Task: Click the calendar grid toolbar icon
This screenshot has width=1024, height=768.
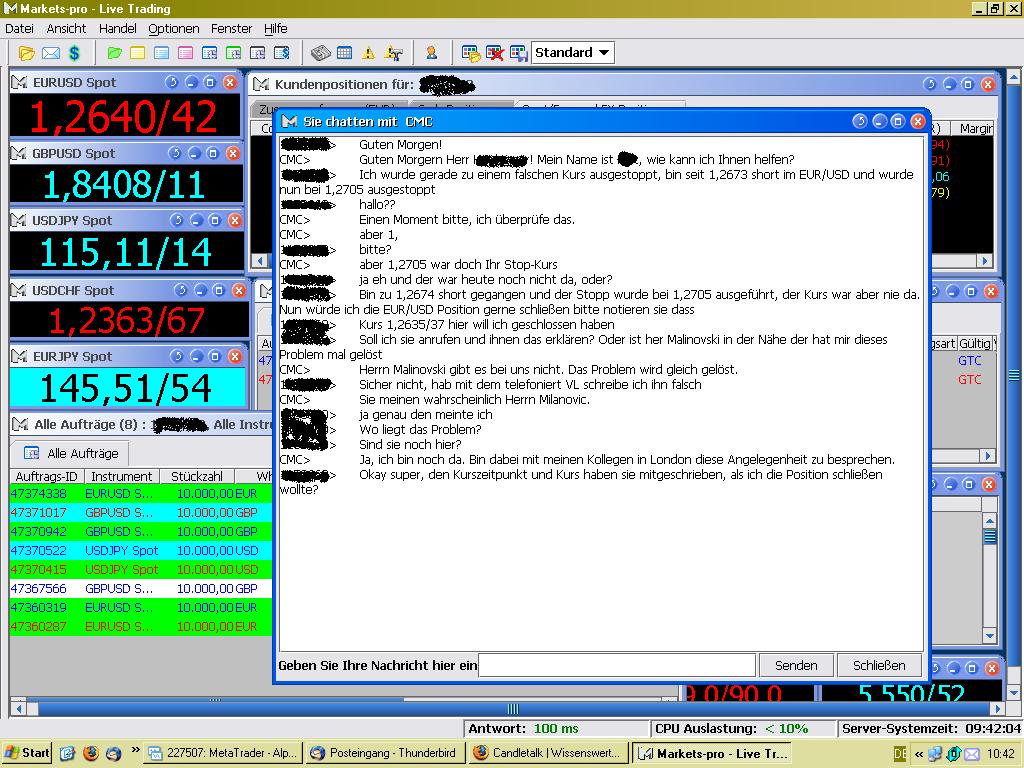Action: coord(344,53)
